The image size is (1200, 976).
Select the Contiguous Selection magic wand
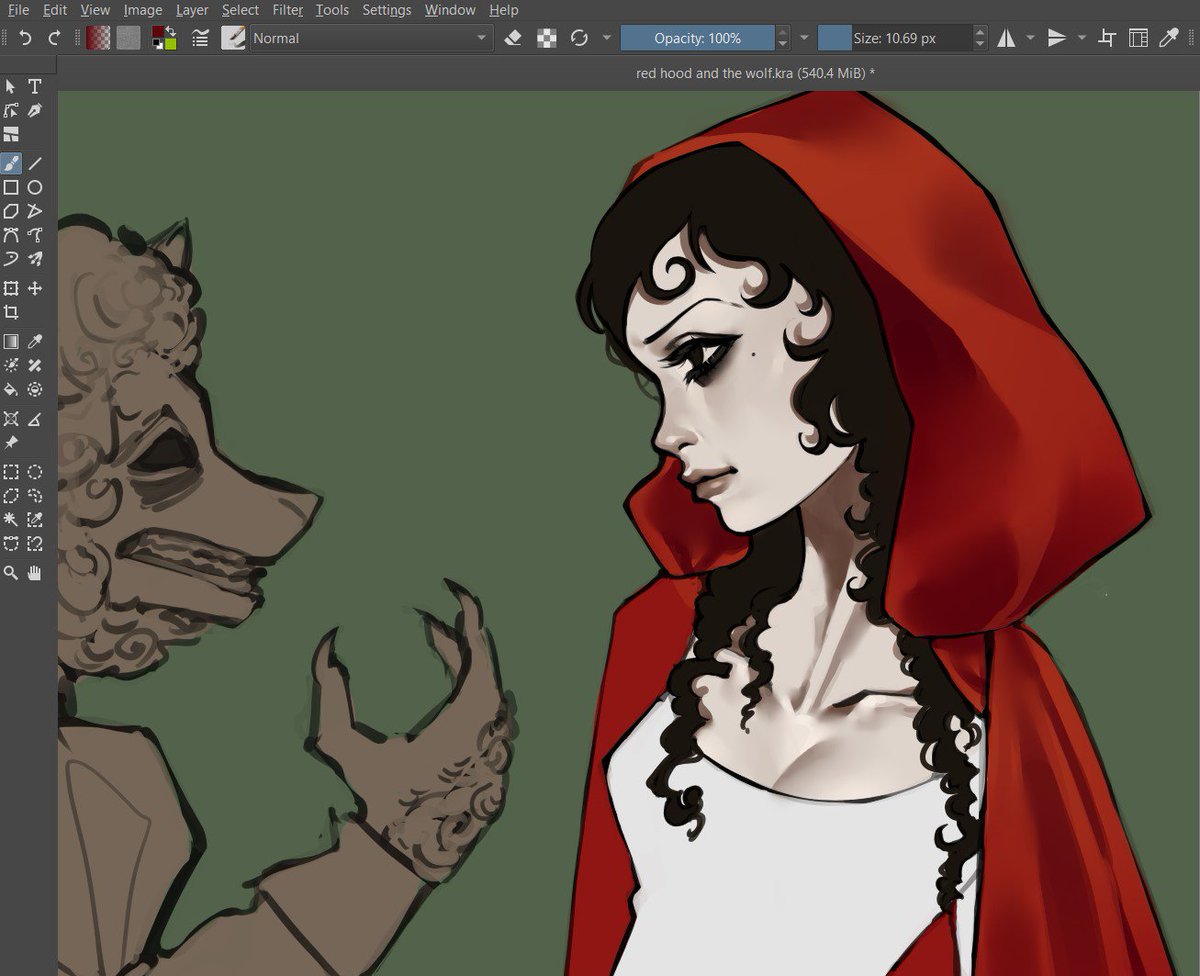11,520
